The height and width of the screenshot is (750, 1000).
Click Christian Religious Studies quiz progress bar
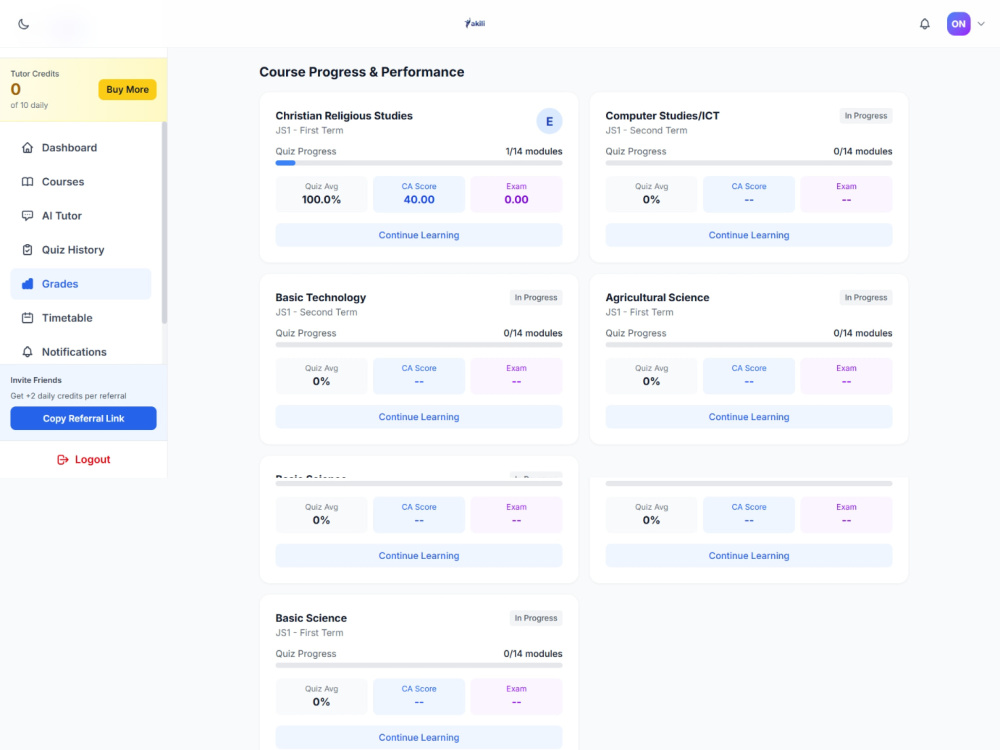[418, 163]
